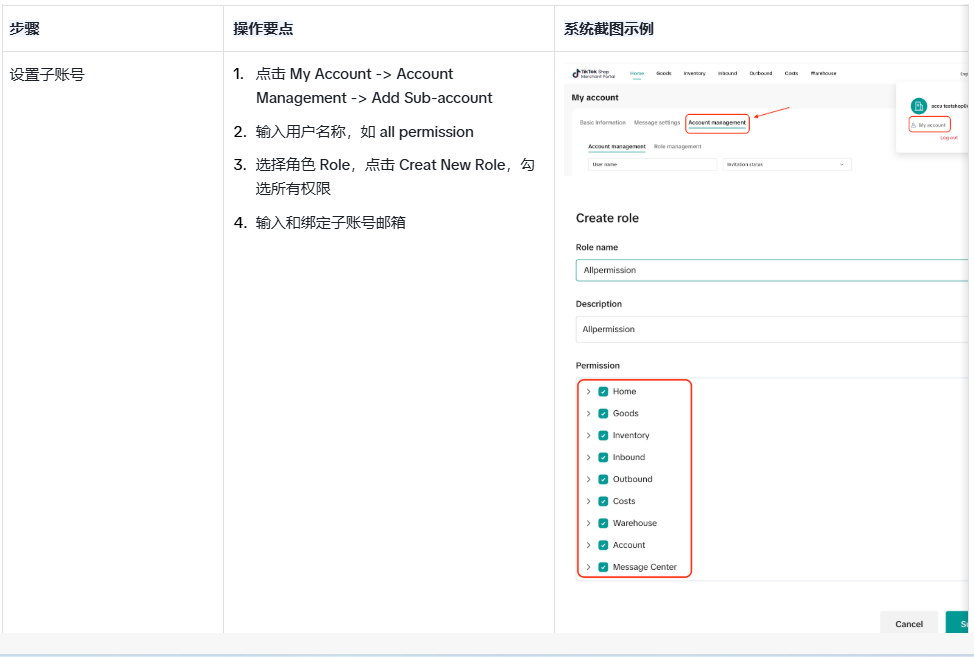Expand the Goods permission tree node
The image size is (974, 657).
[x=588, y=414]
